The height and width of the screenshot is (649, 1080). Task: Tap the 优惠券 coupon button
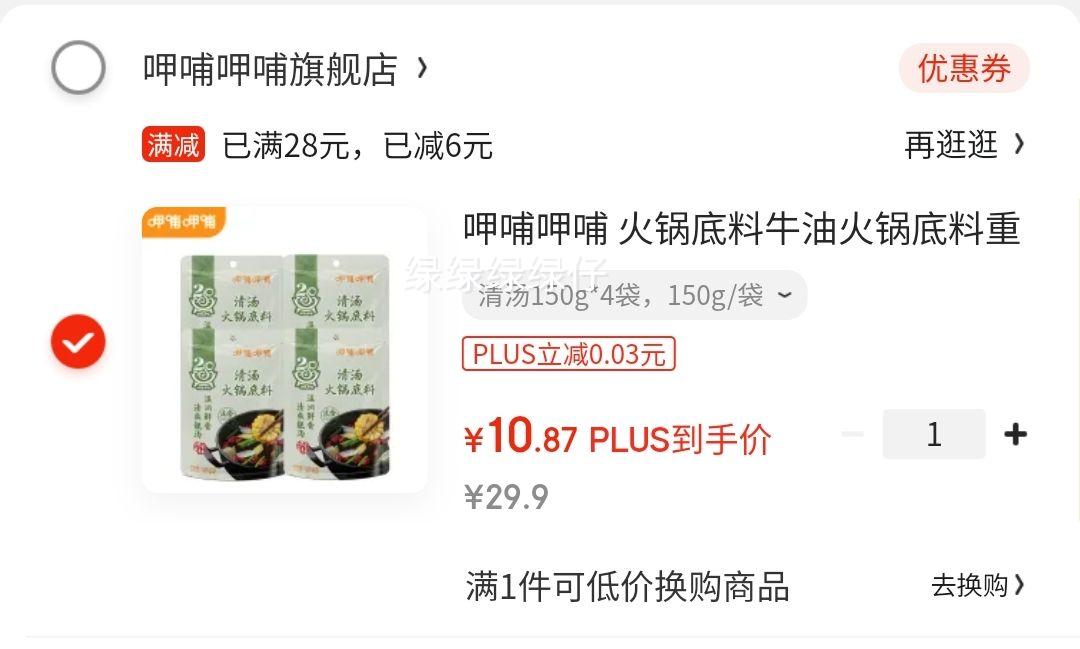964,68
